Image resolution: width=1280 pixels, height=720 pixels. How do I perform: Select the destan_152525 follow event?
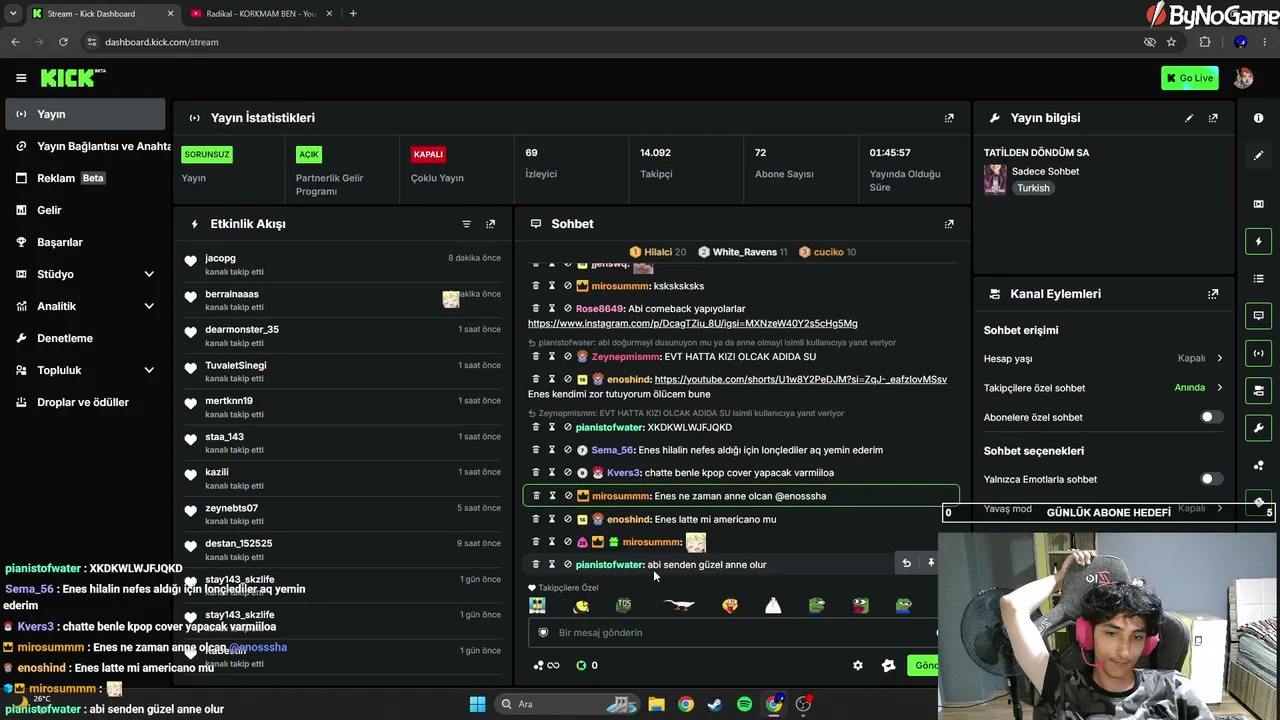[343, 550]
